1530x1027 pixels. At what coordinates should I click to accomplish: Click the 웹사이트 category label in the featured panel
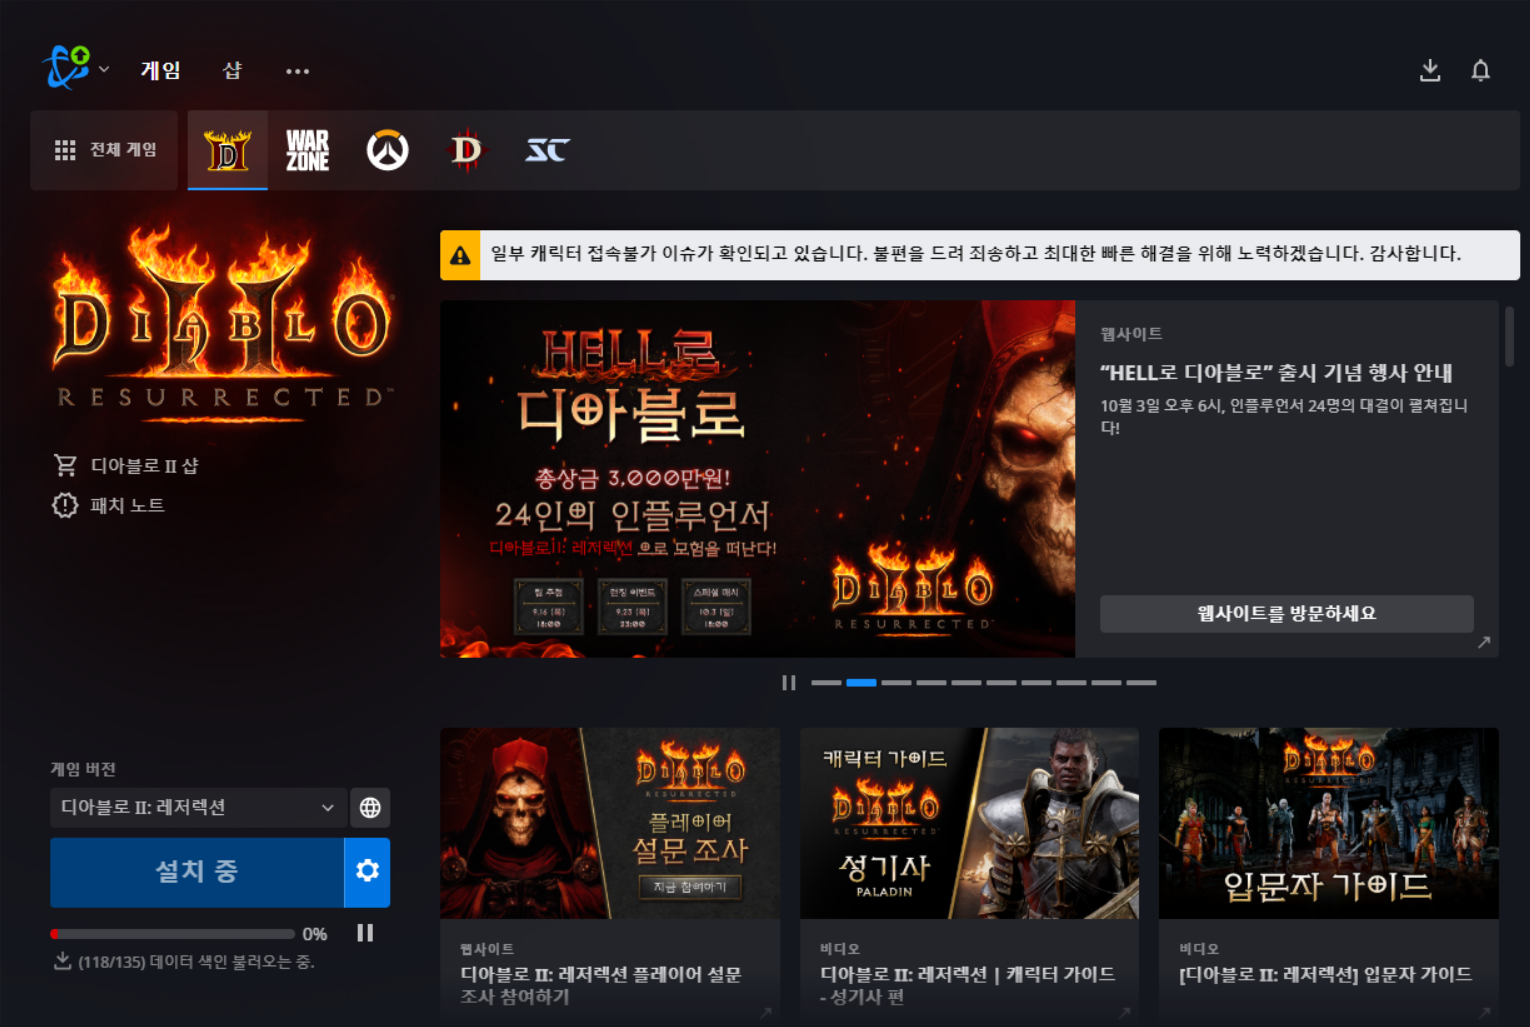click(1131, 334)
